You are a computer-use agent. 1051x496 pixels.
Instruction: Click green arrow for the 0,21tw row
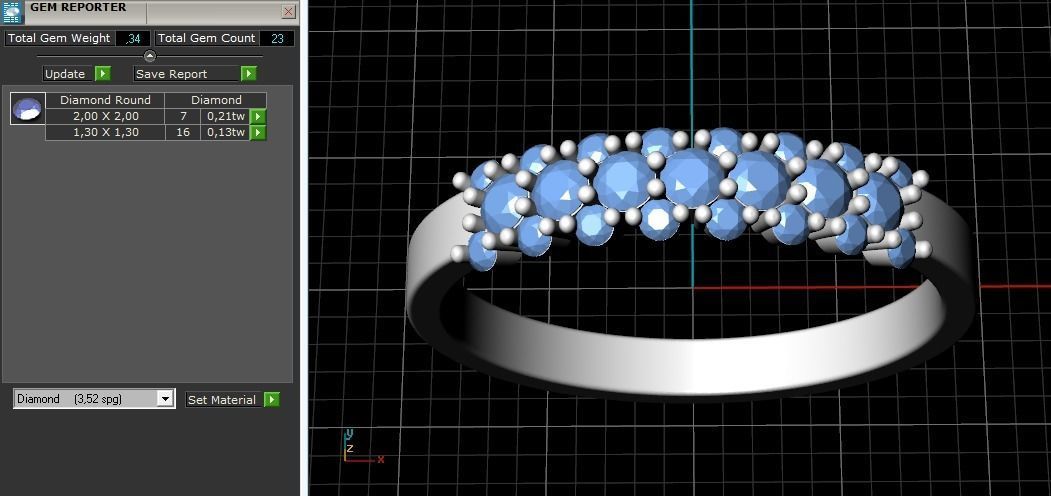(x=257, y=117)
